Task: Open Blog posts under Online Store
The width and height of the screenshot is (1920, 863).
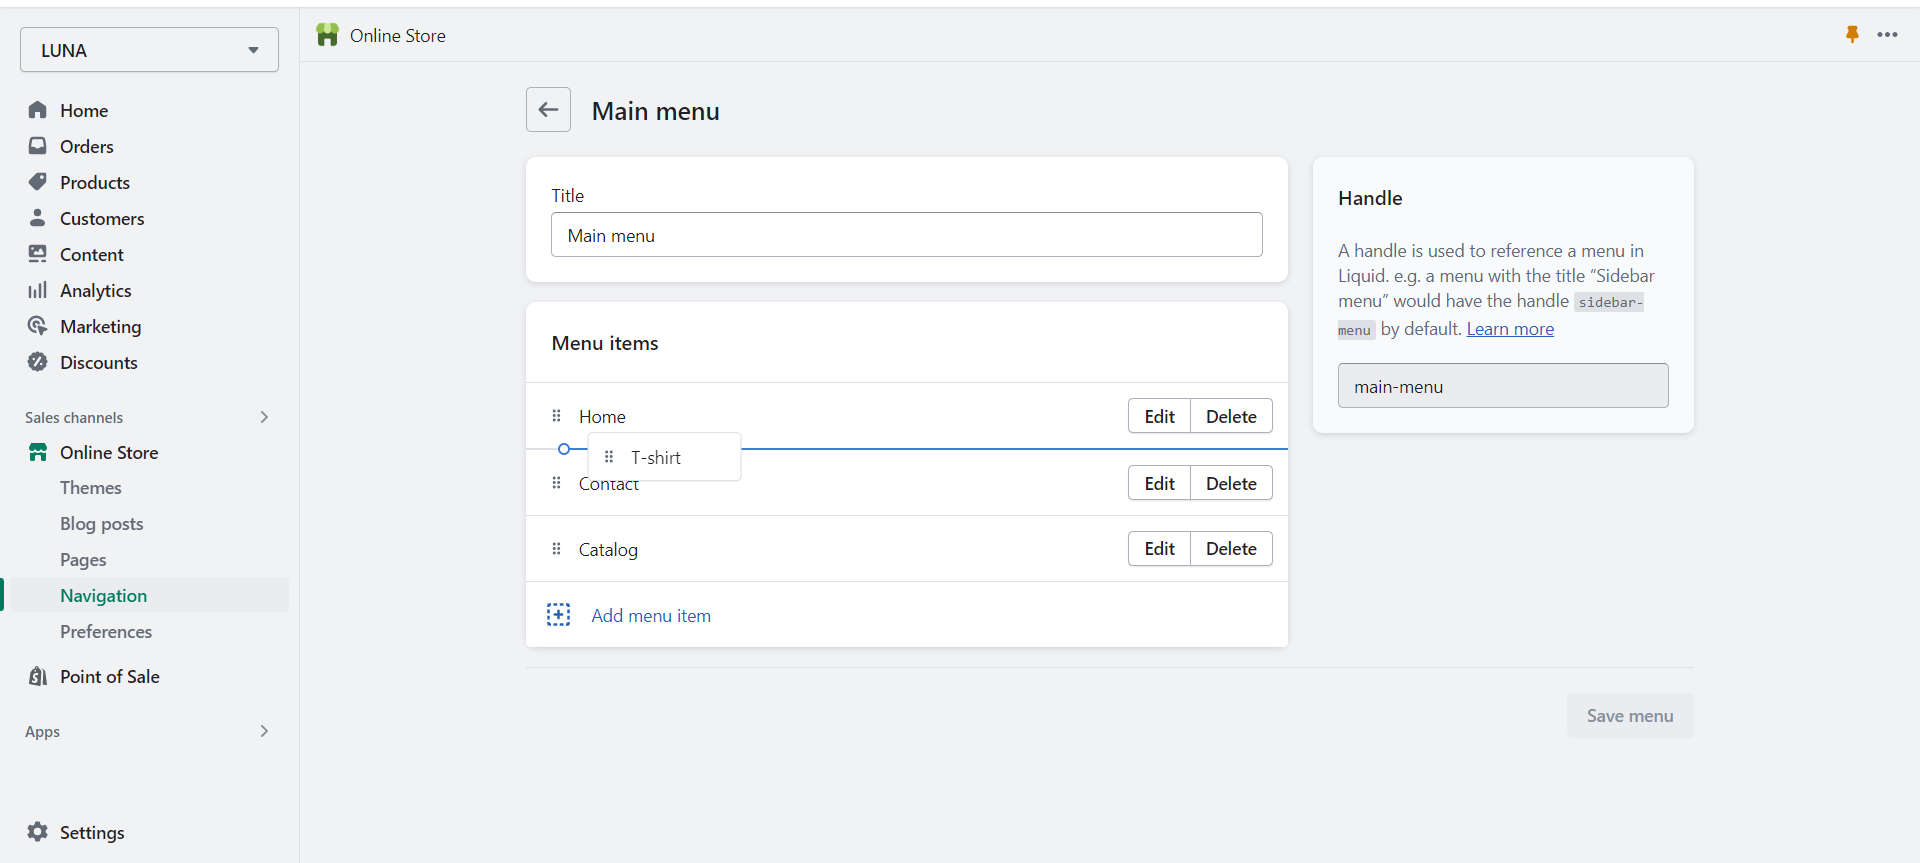Action: tap(102, 523)
